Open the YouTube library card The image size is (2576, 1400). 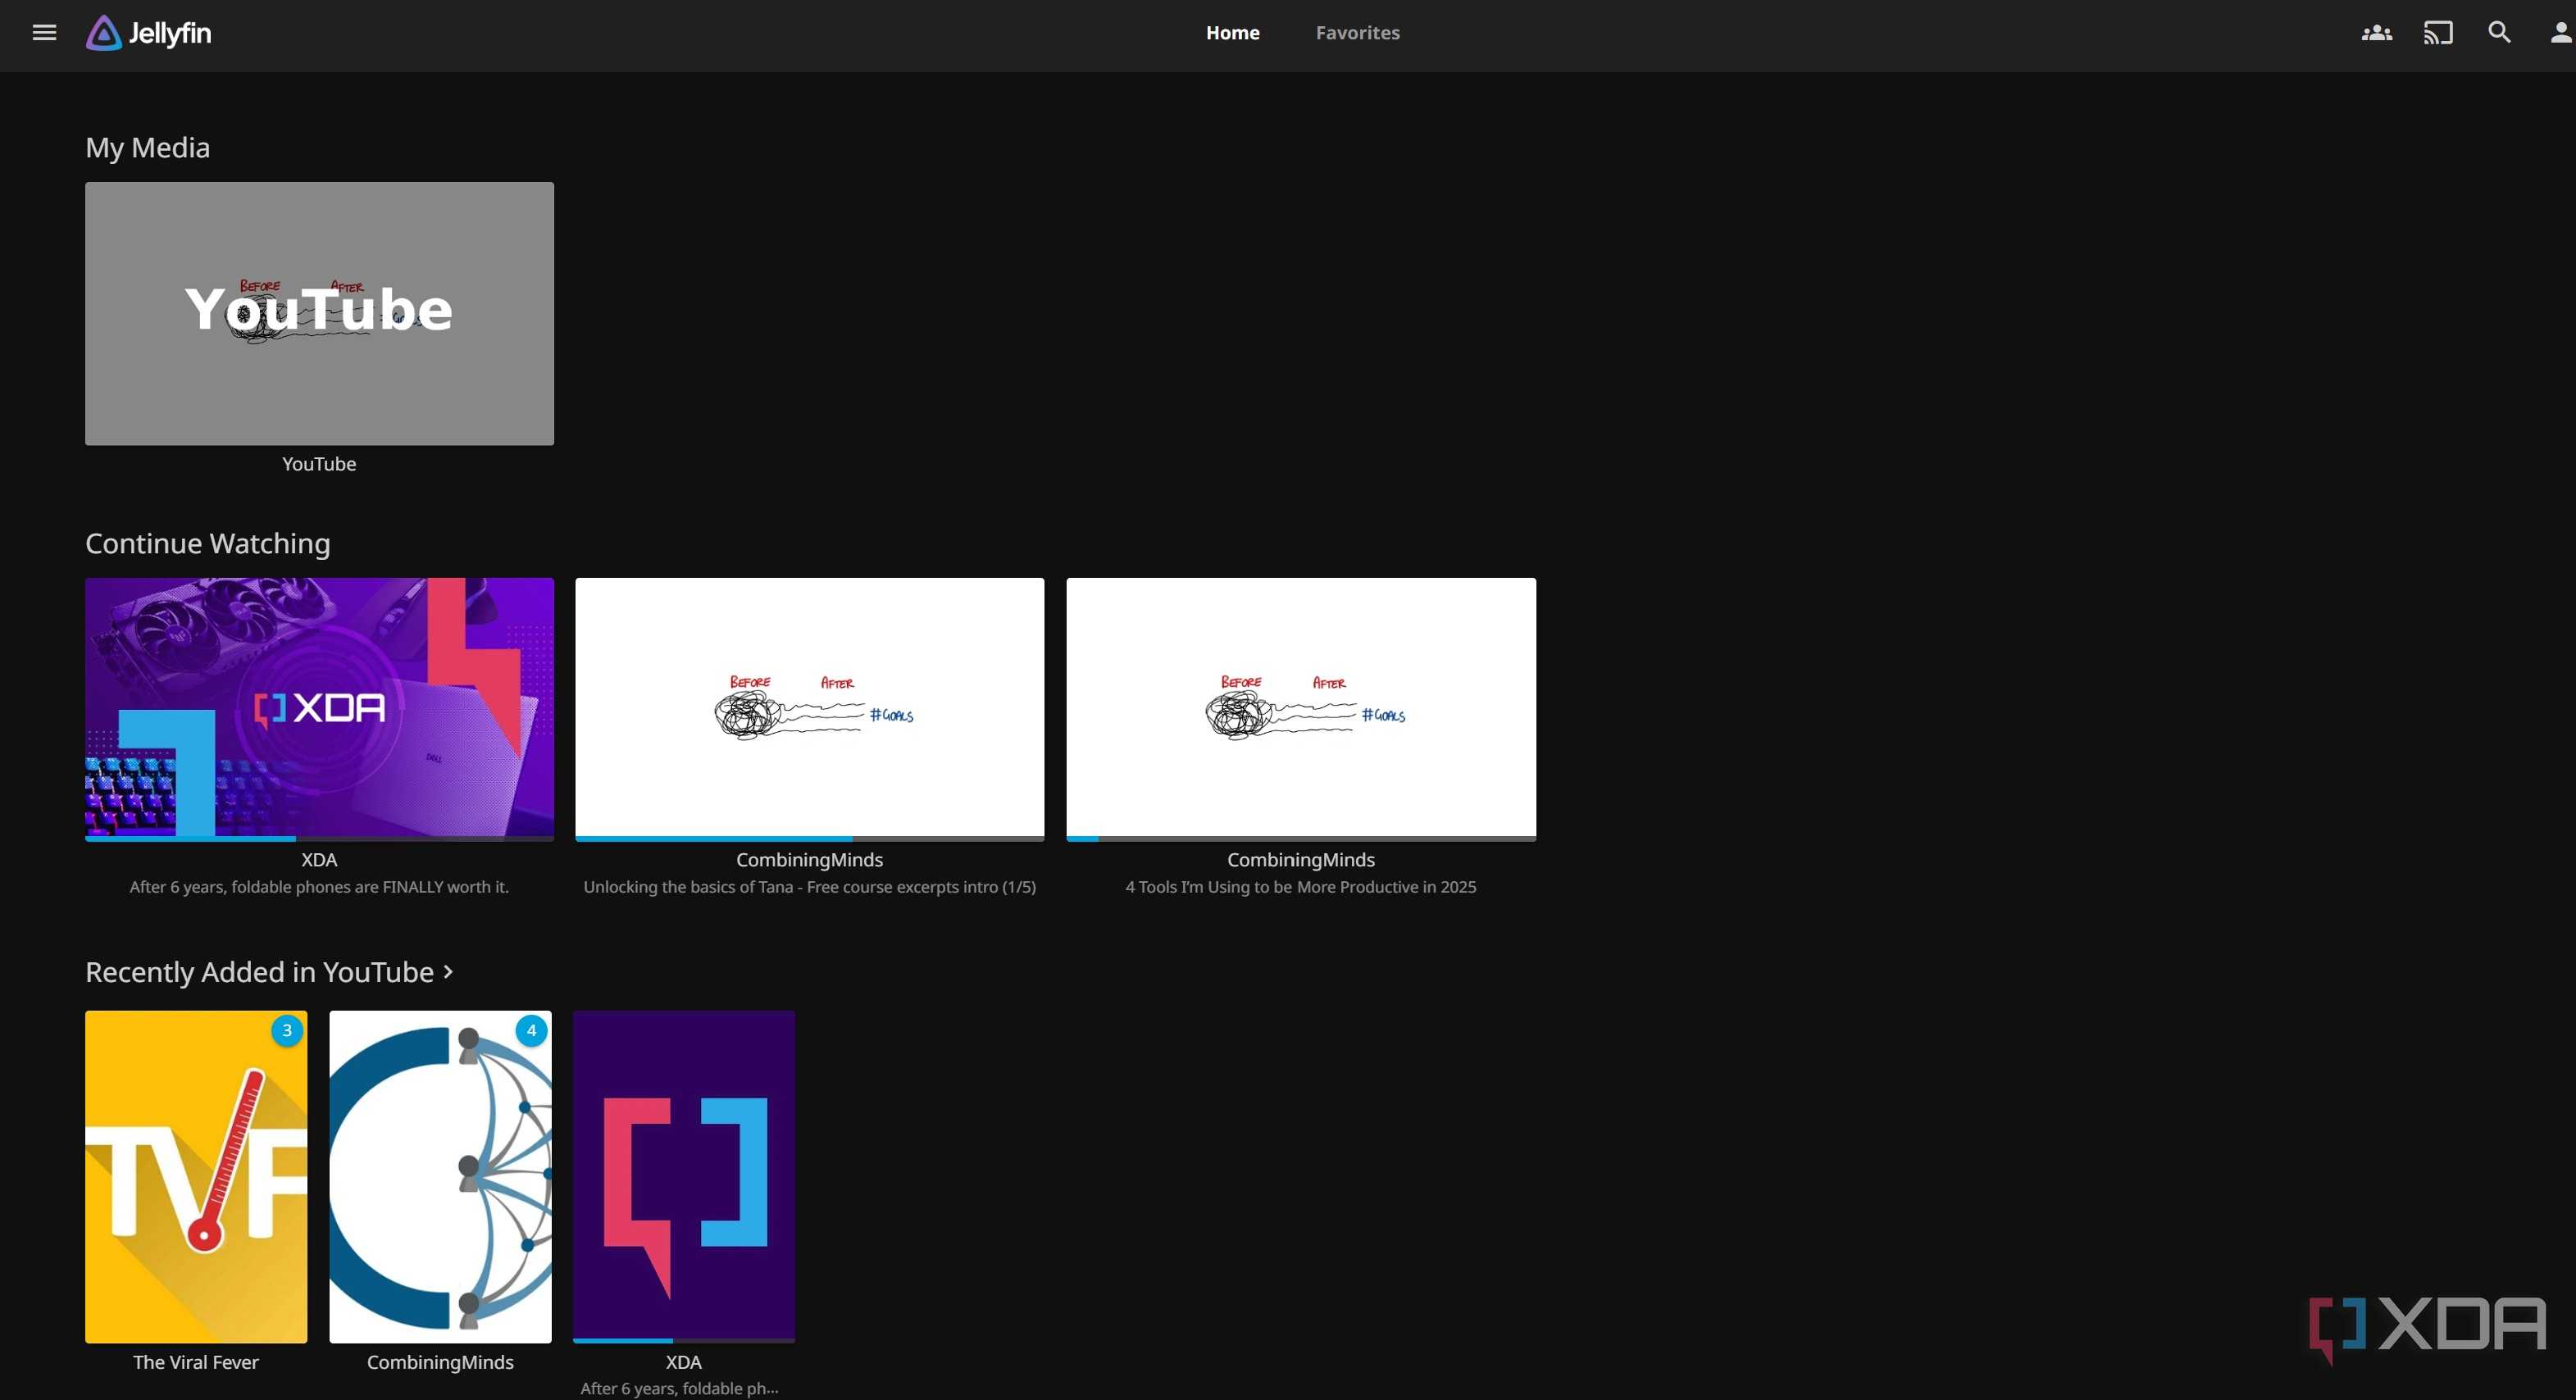tap(319, 313)
